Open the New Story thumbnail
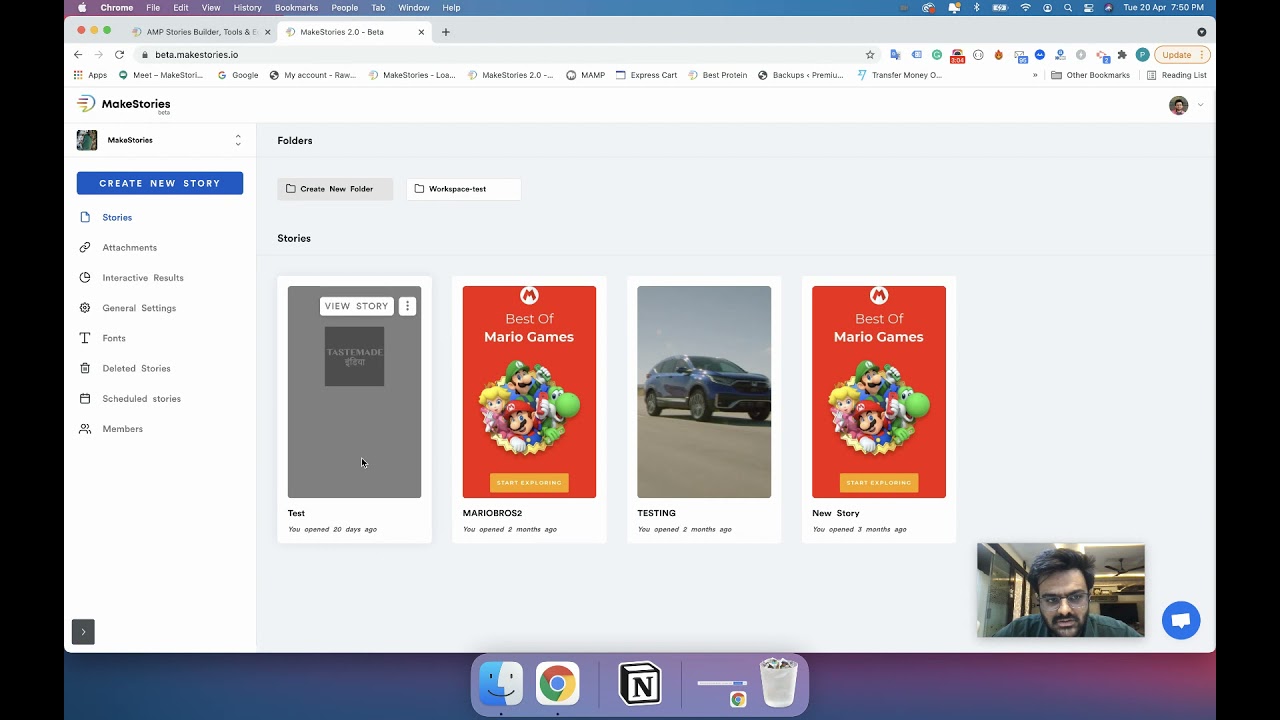 click(879, 392)
